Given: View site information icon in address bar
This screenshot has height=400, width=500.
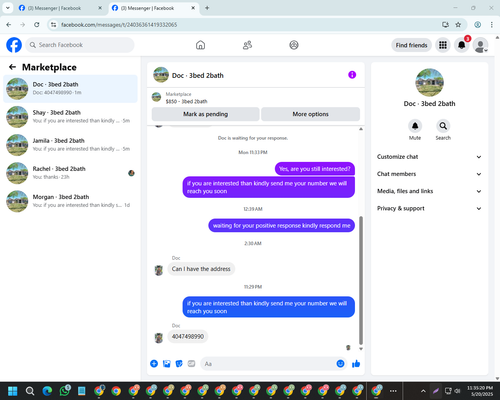Looking at the screenshot, I should point(53,25).
